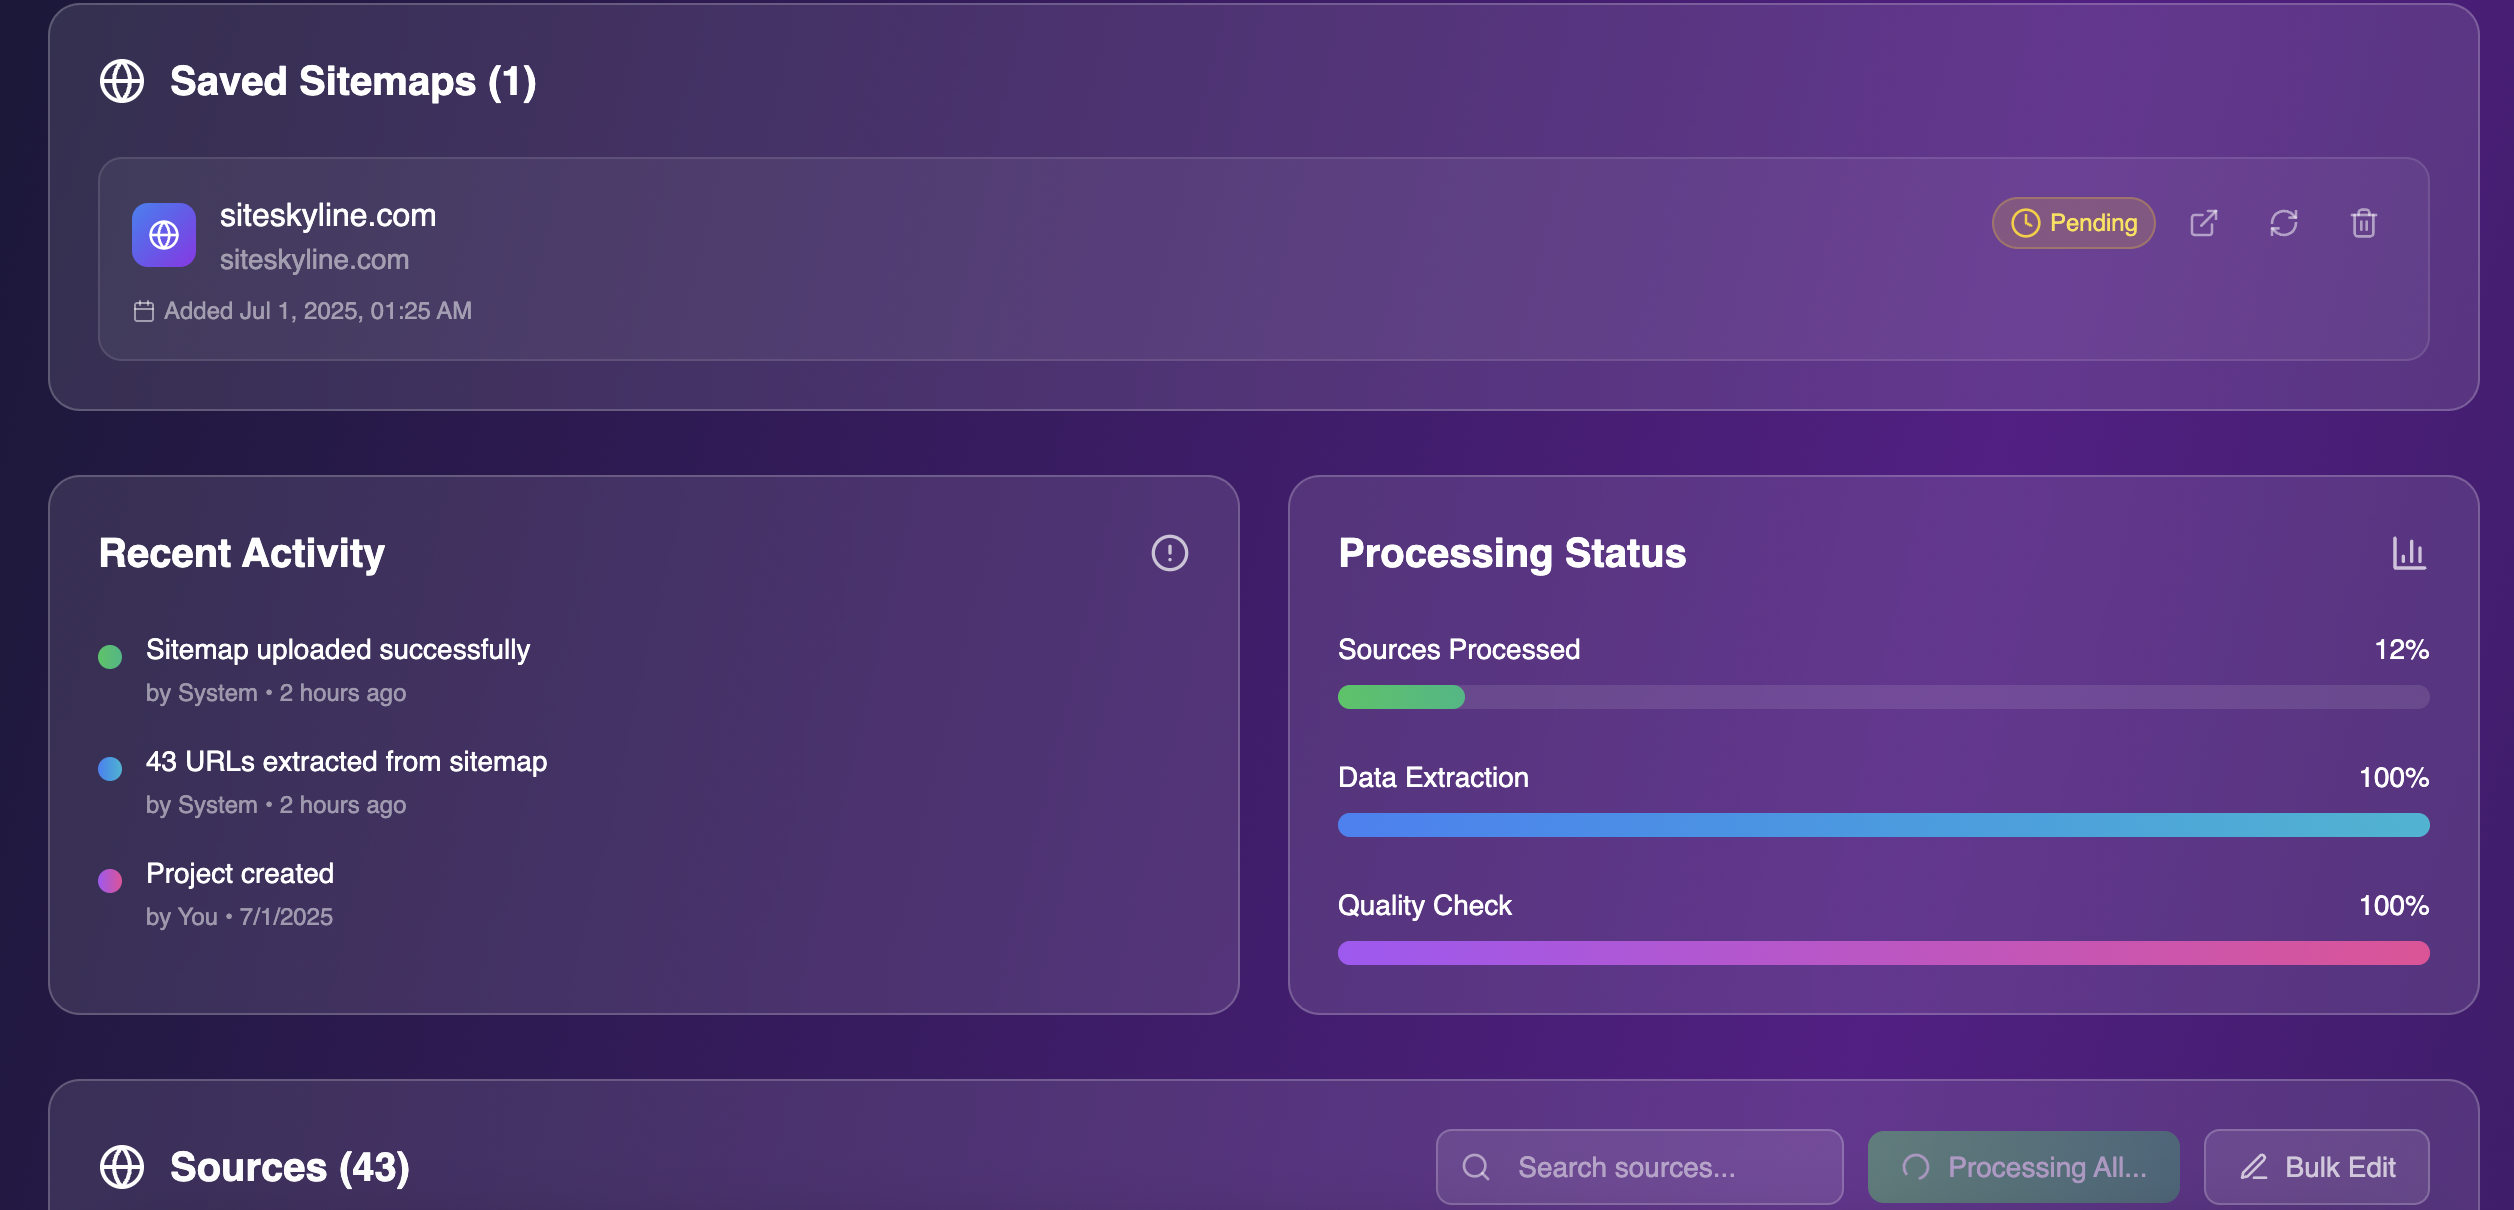
Task: Click the siteskyline.com sitemap title
Action: click(x=328, y=216)
